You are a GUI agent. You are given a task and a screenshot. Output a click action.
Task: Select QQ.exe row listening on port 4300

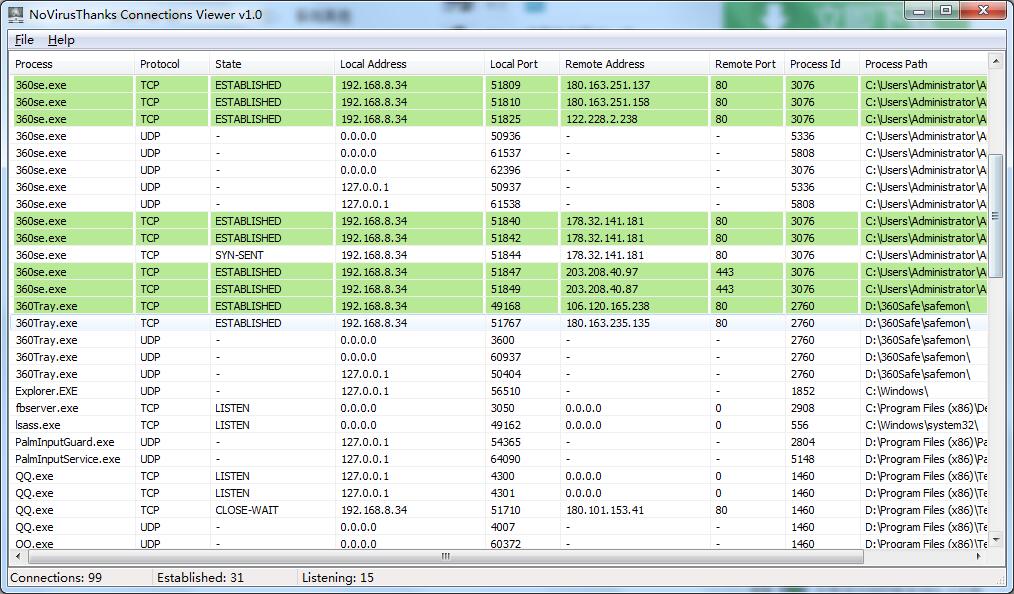(499, 476)
